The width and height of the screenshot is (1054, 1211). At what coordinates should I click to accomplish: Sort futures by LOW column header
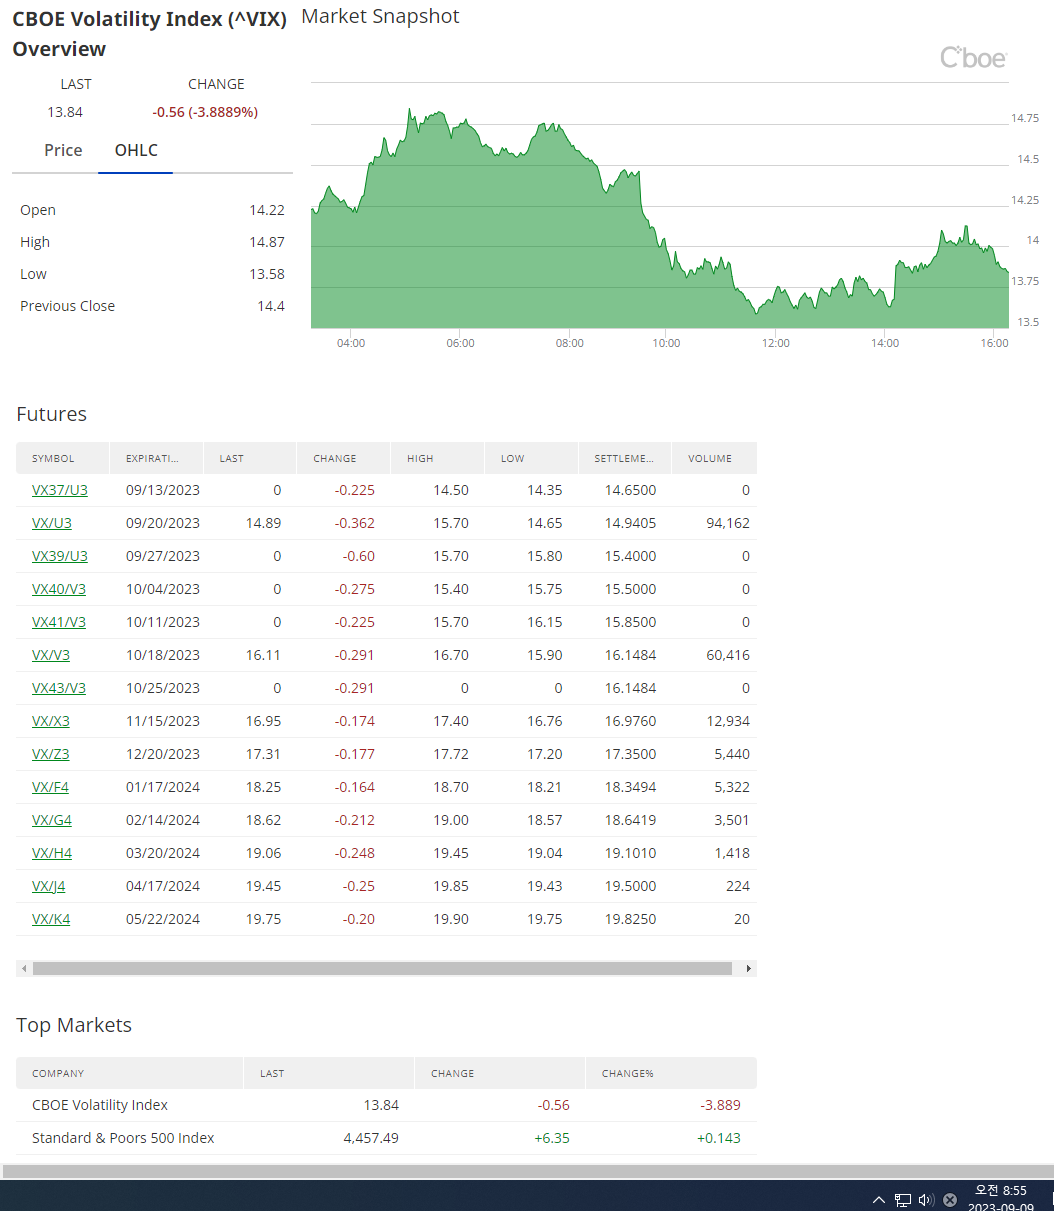[532, 458]
